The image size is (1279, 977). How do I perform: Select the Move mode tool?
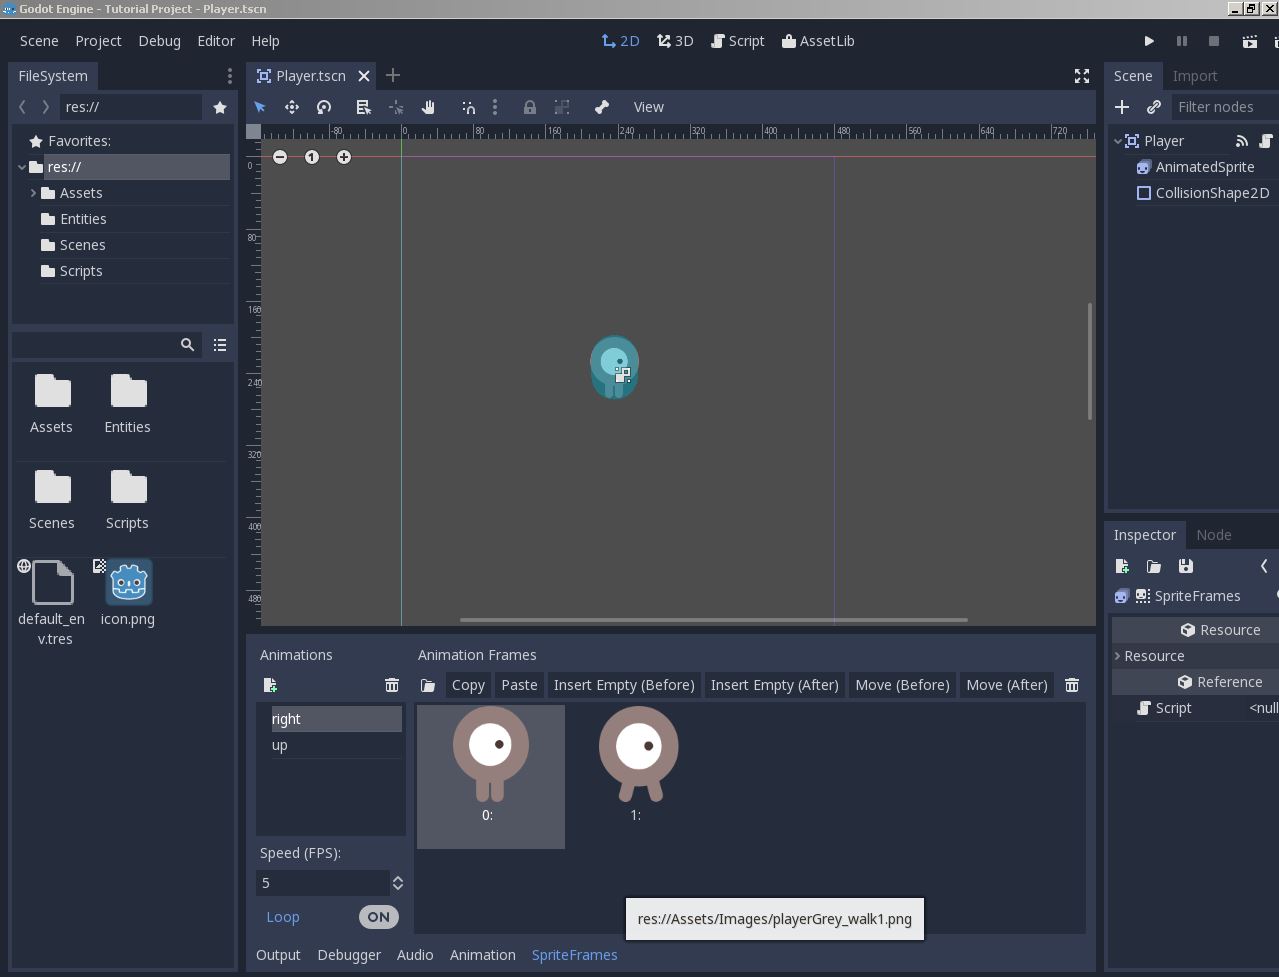292,107
